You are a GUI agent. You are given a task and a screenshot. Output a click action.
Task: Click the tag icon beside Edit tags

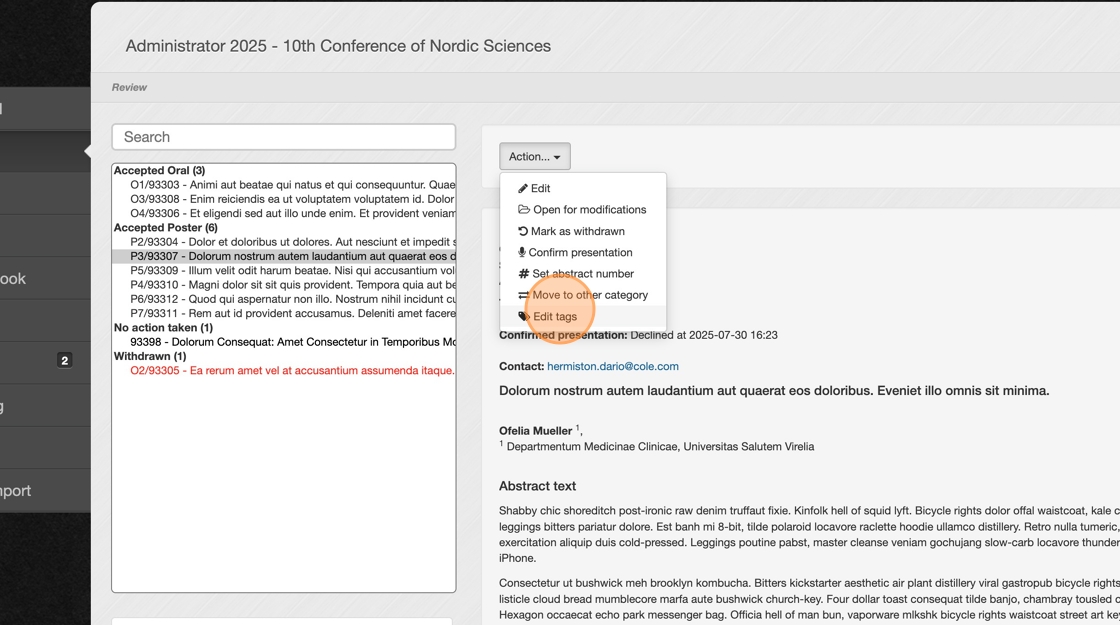point(524,316)
